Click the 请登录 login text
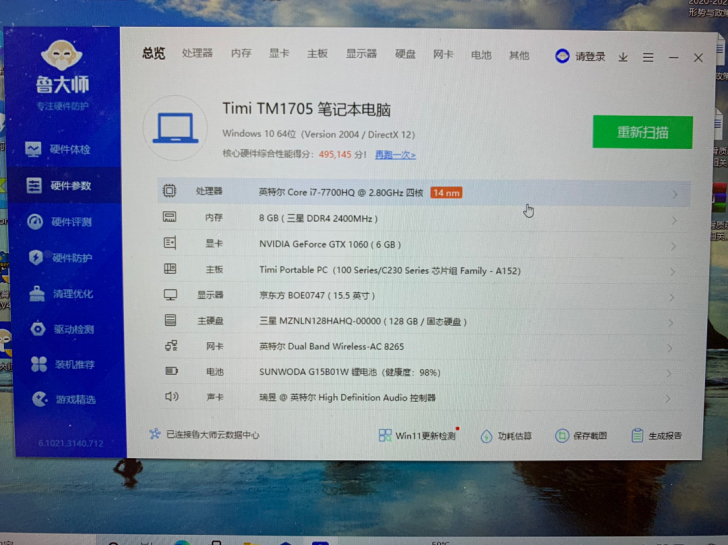728x545 pixels. [x=591, y=57]
